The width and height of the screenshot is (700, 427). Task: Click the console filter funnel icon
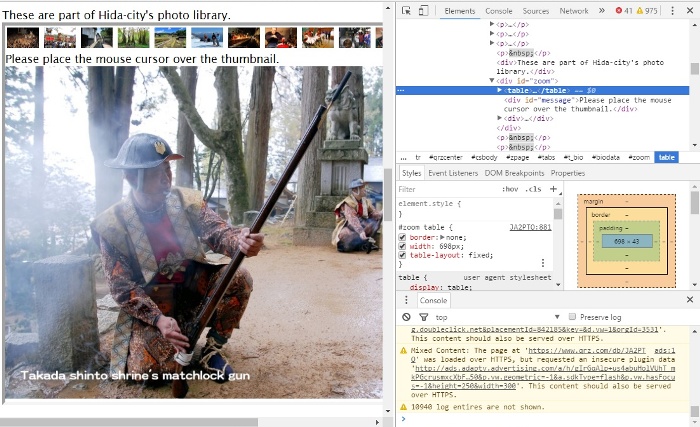pyautogui.click(x=423, y=317)
